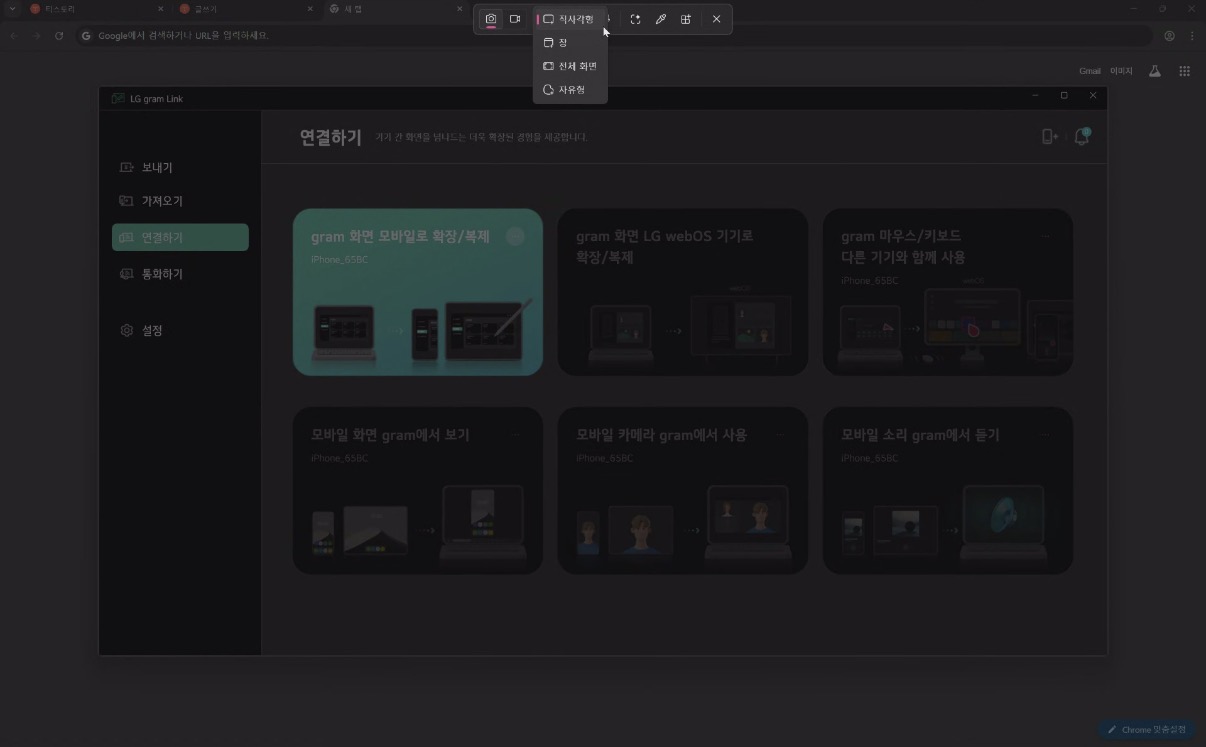Focus the Chrome address bar
This screenshot has height=747, width=1206.
point(613,36)
